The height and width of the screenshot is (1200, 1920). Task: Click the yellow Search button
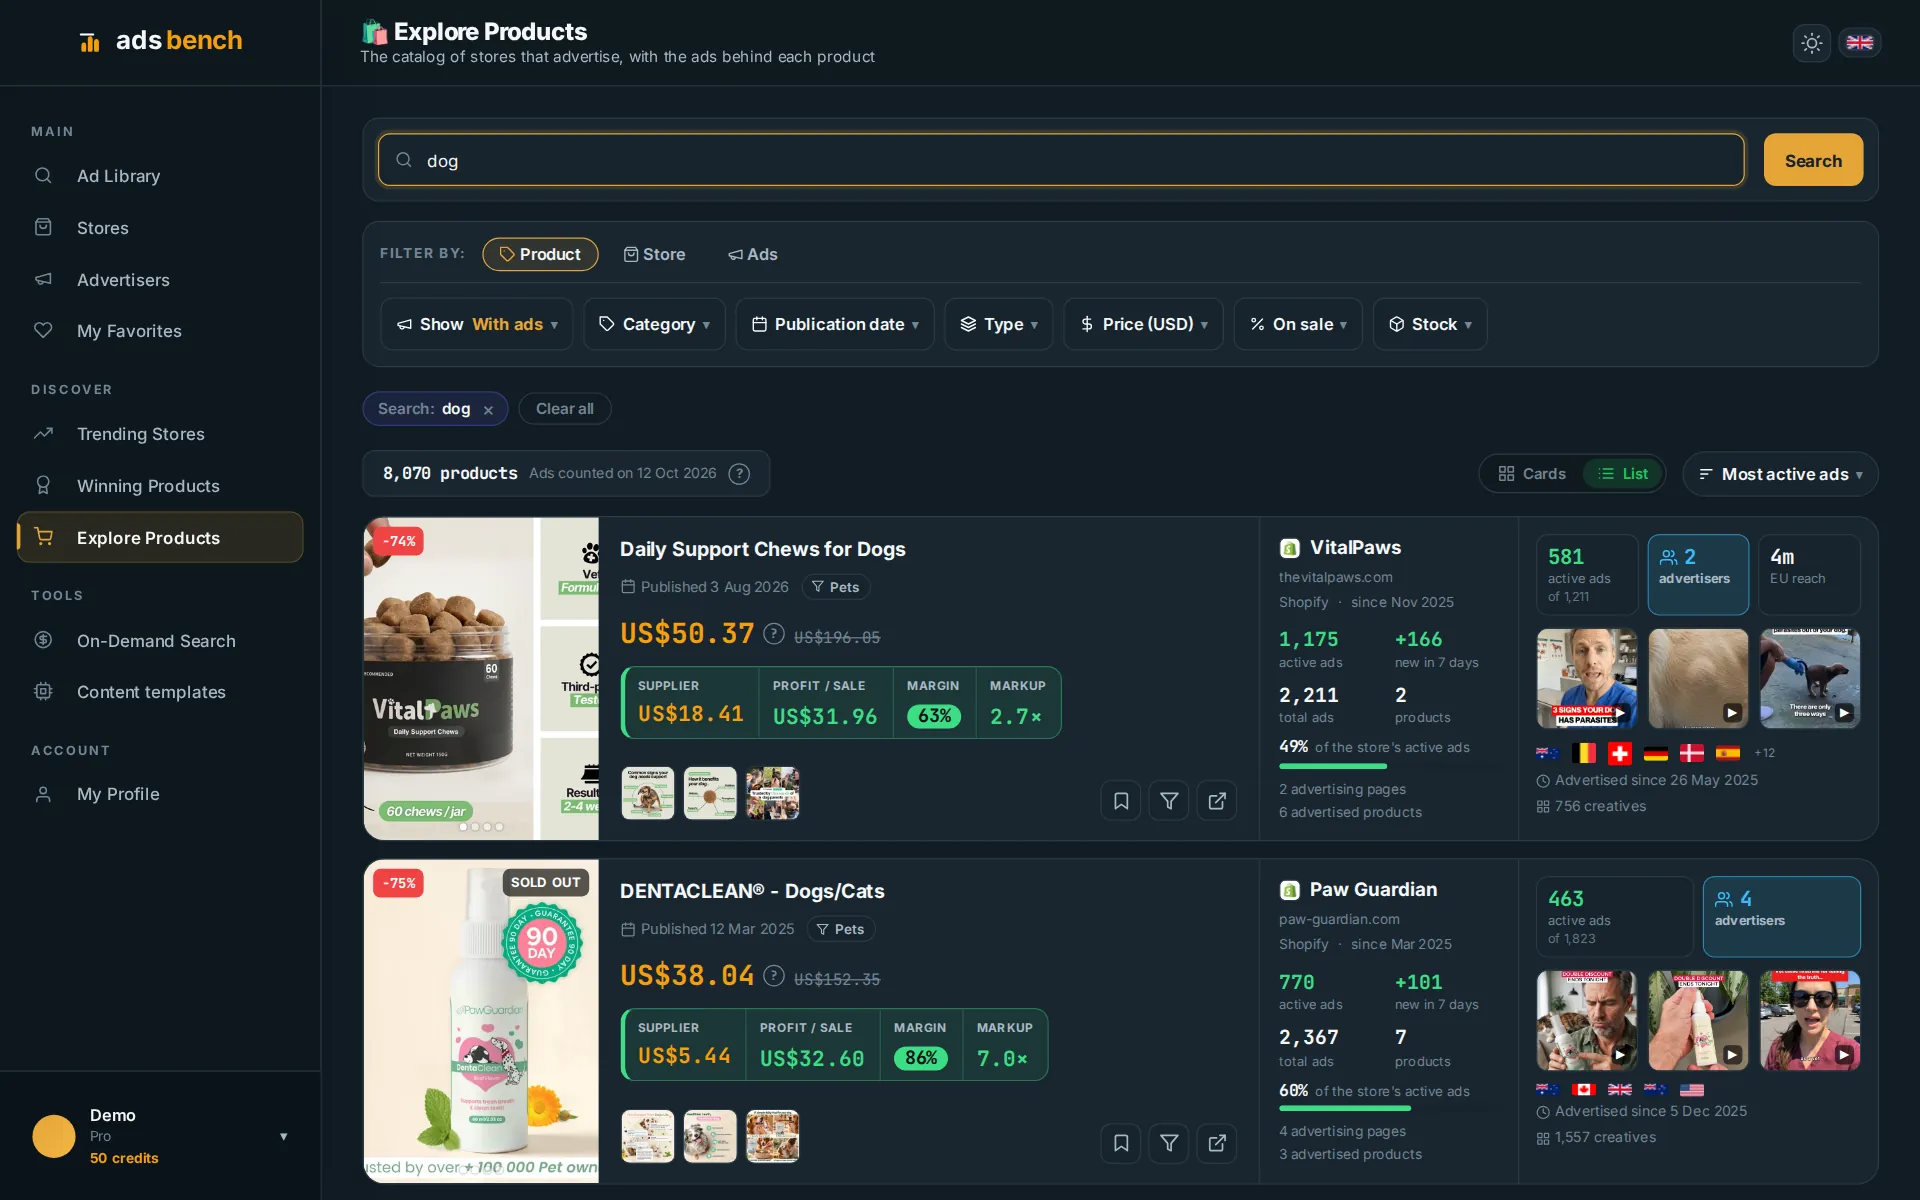click(1813, 160)
